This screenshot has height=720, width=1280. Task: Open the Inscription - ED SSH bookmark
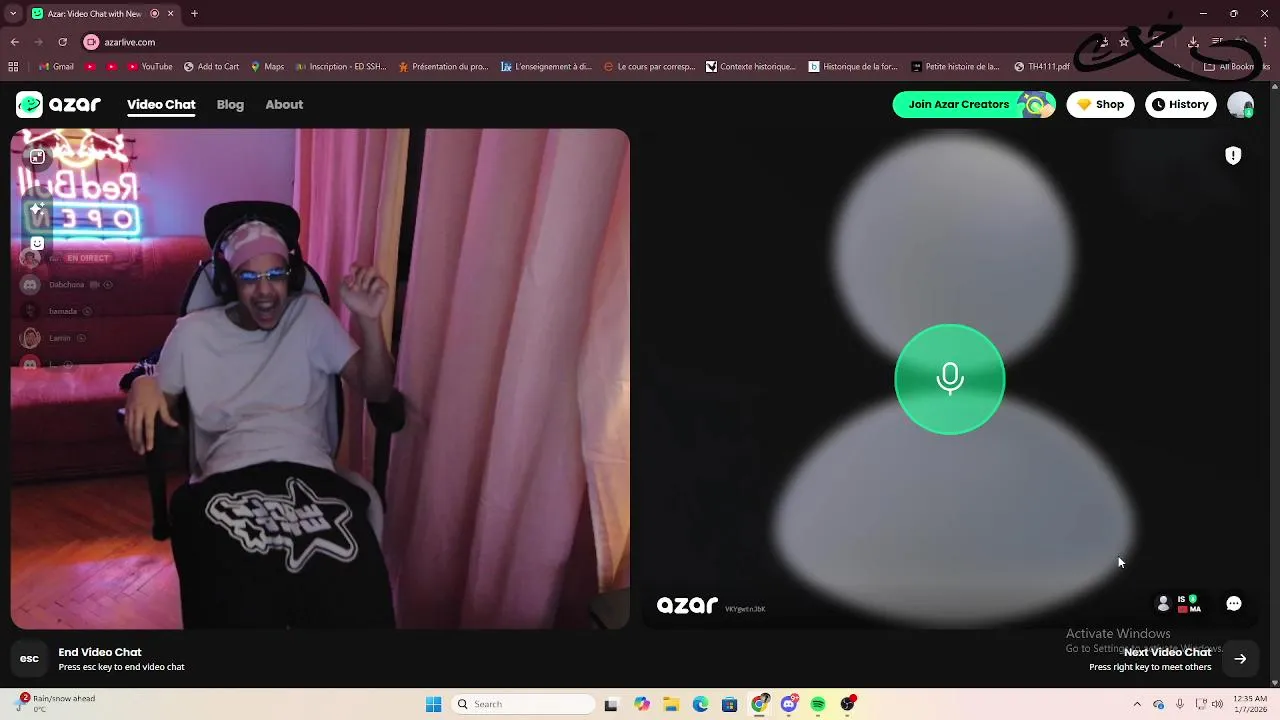pos(340,67)
